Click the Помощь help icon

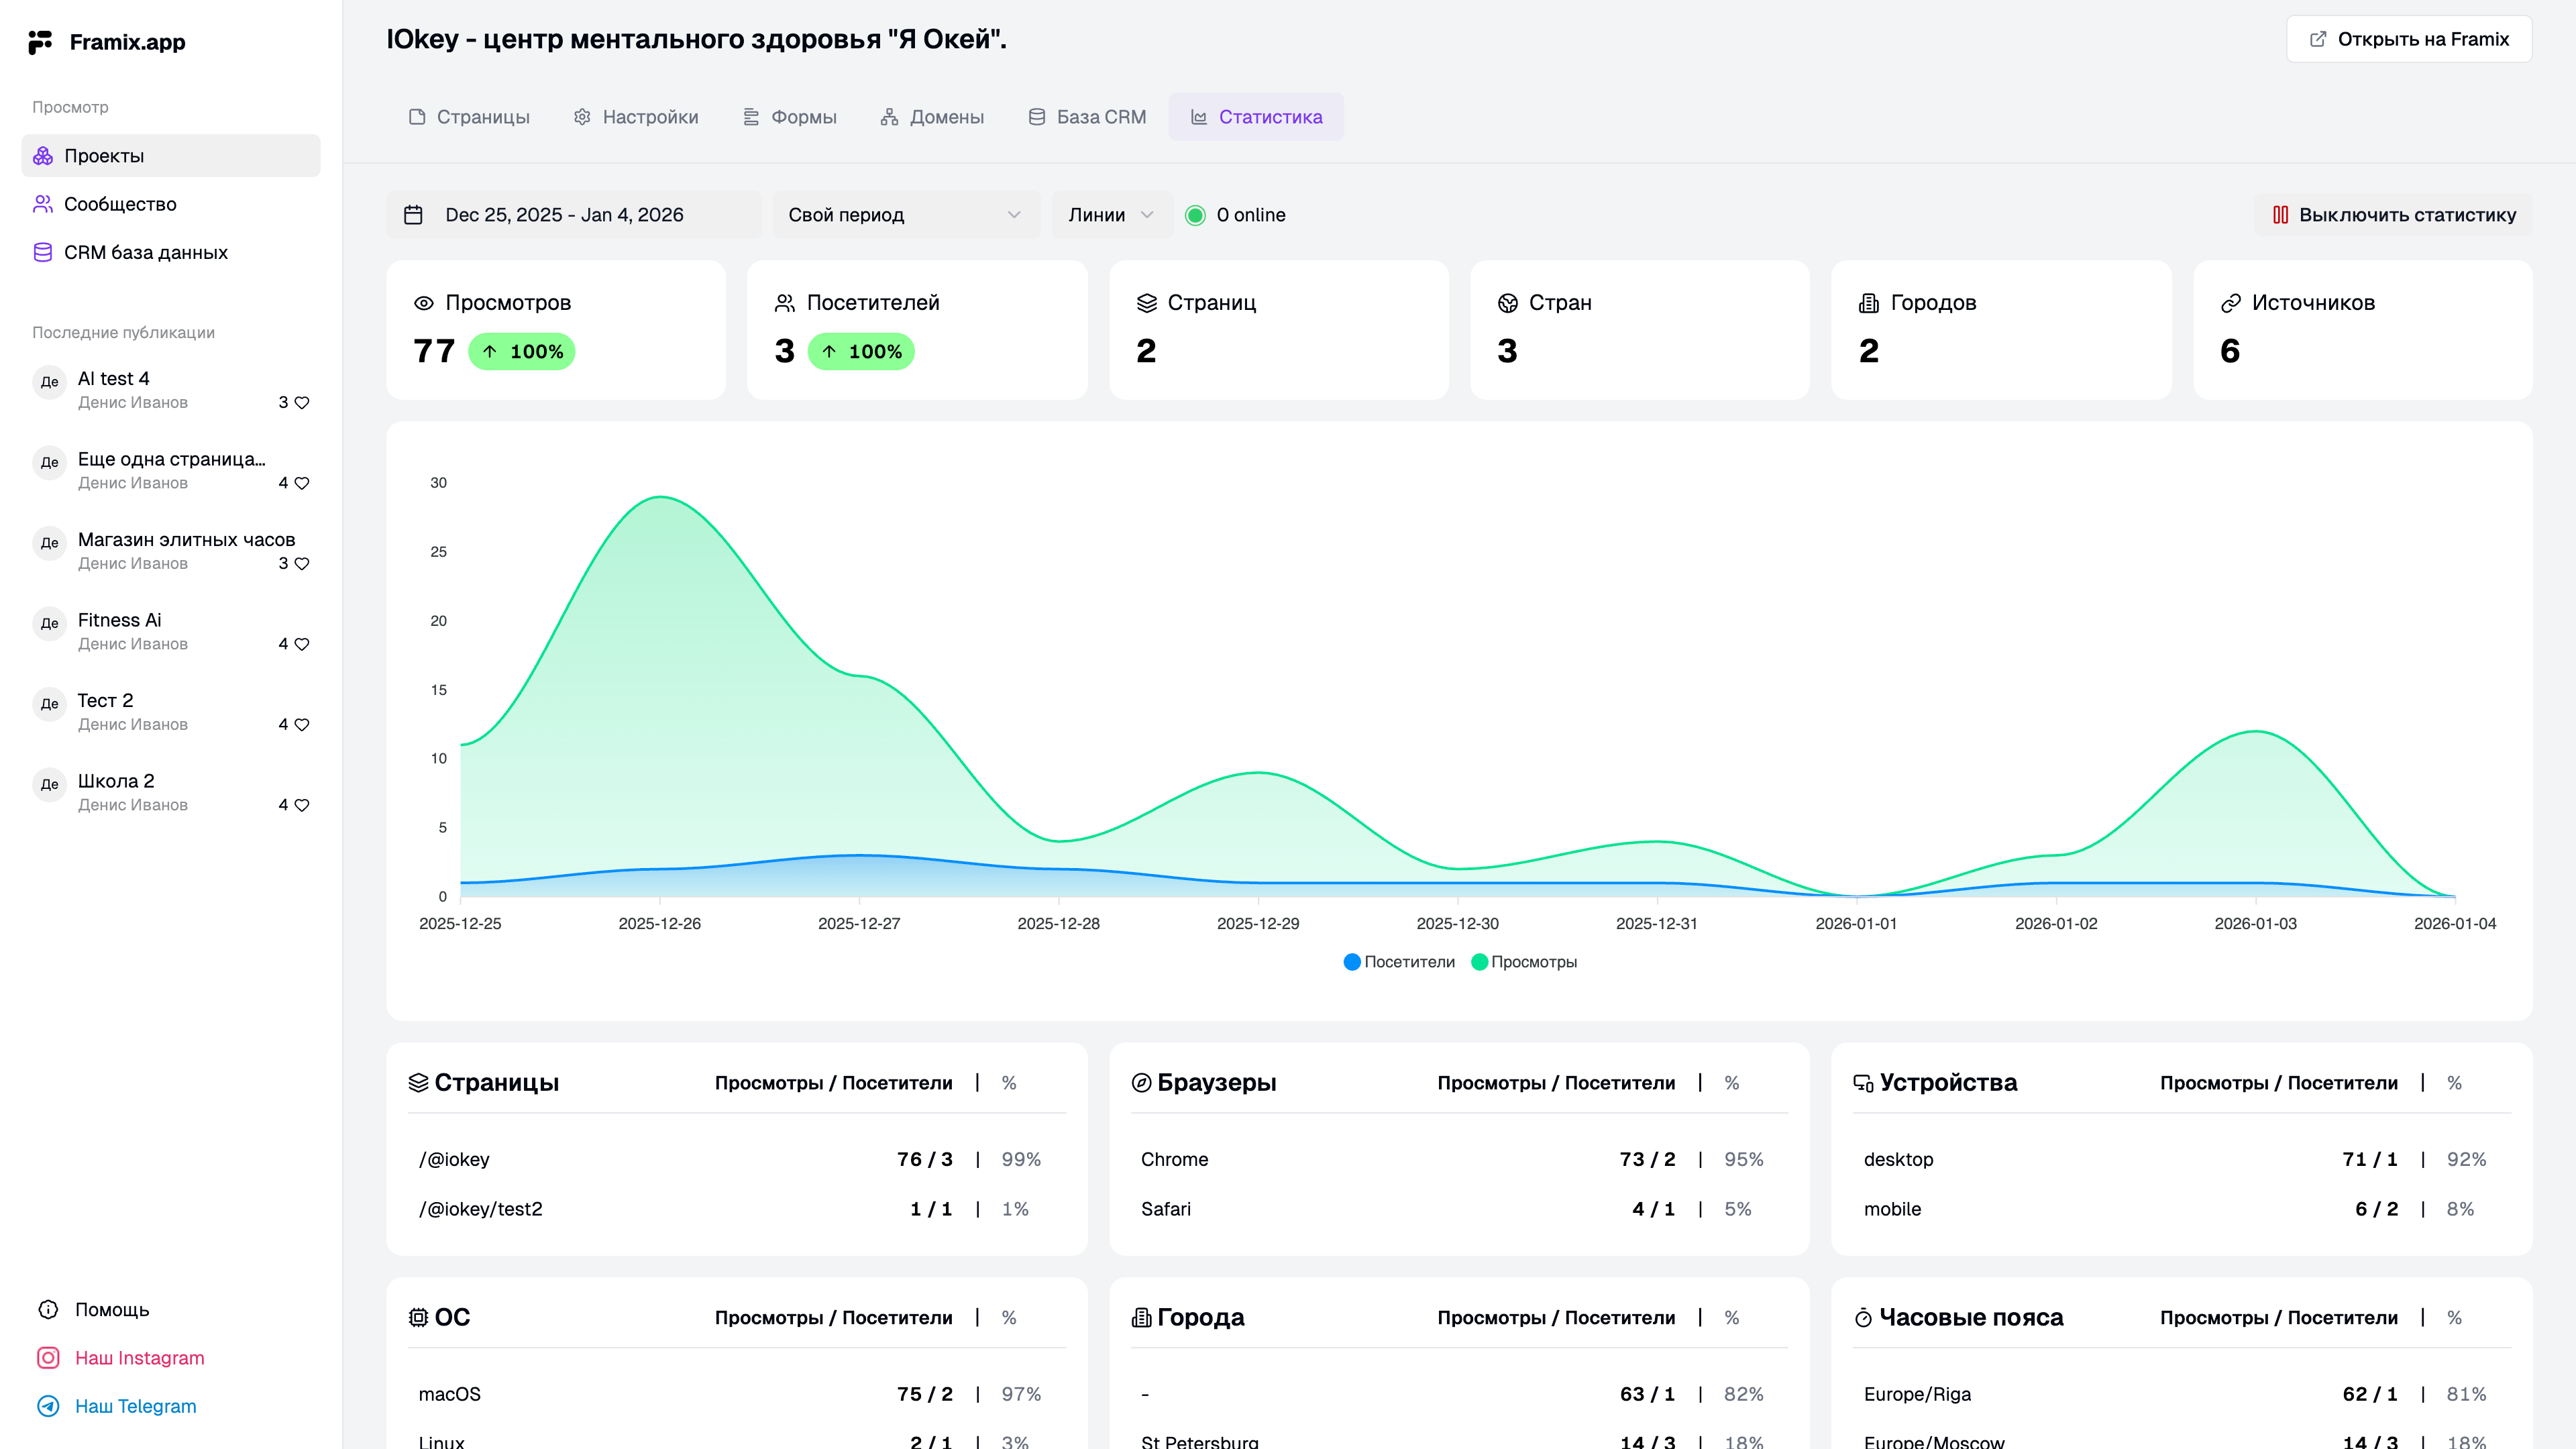(x=48, y=1310)
